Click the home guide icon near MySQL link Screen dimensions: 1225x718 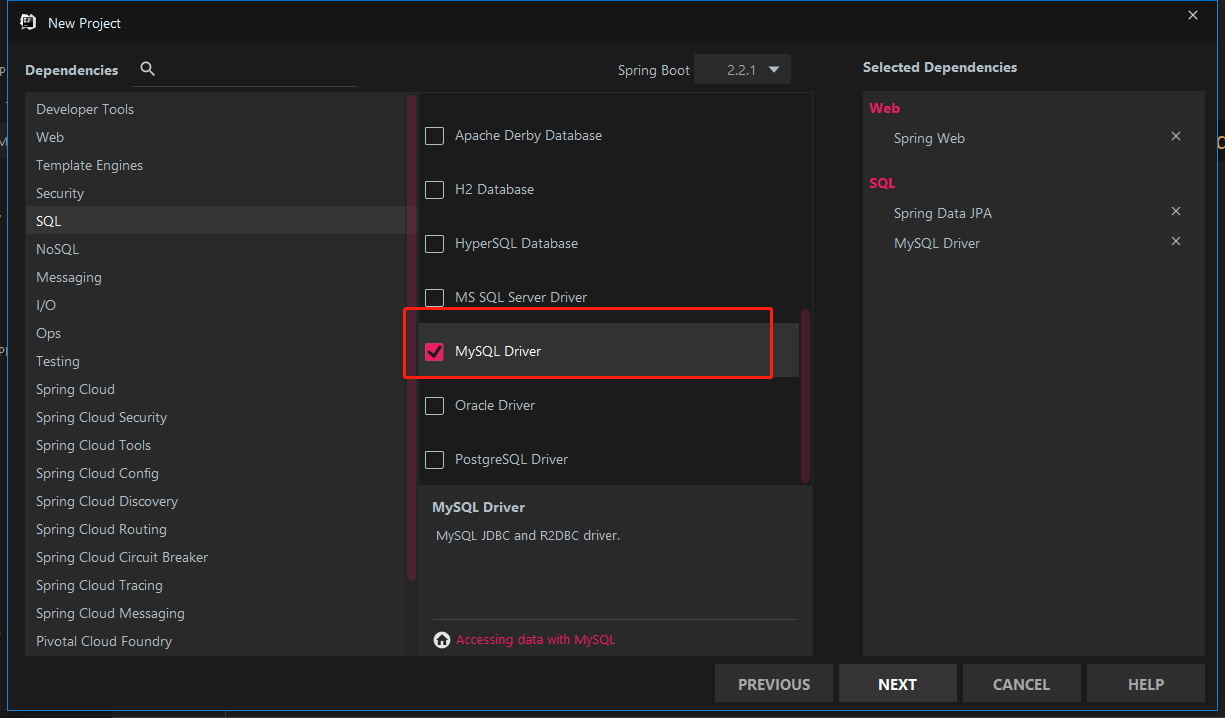click(x=442, y=640)
